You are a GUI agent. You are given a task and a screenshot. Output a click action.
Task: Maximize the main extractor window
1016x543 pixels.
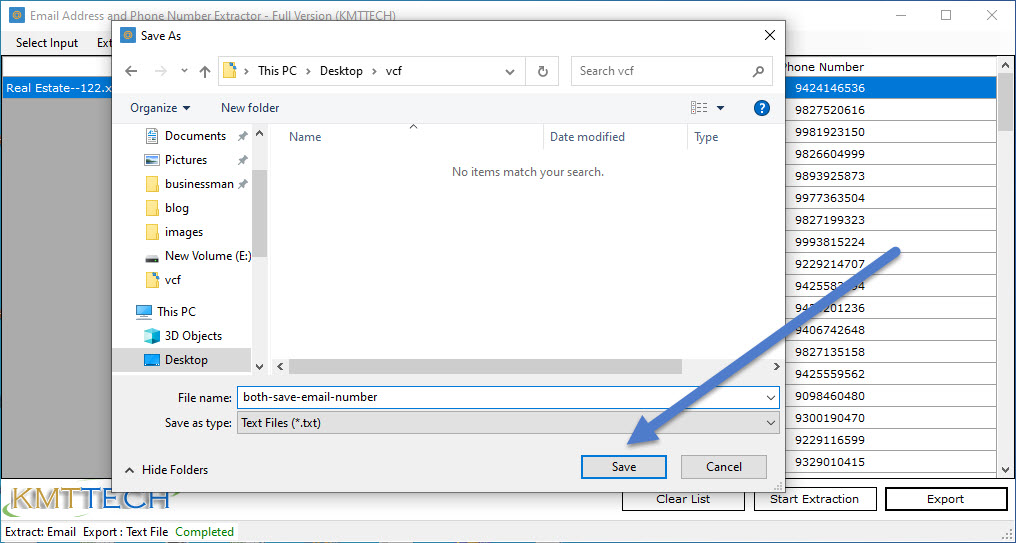pyautogui.click(x=946, y=15)
